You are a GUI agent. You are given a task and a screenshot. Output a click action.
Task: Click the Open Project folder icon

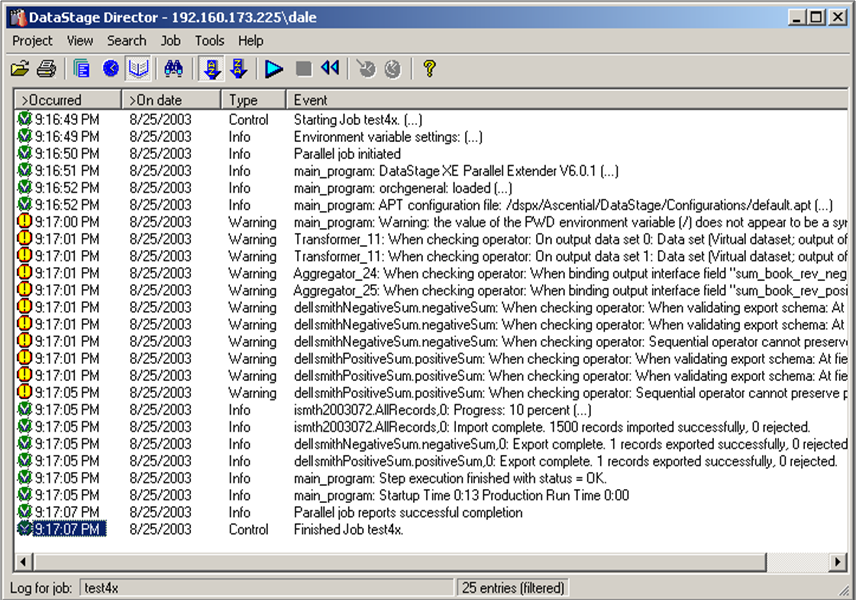pos(19,69)
